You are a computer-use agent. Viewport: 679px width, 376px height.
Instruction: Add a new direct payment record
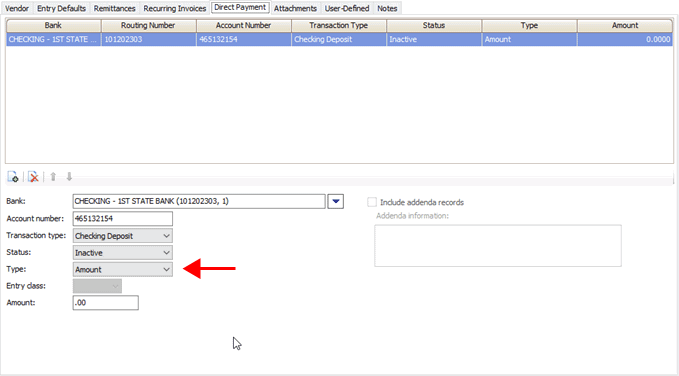point(13,177)
